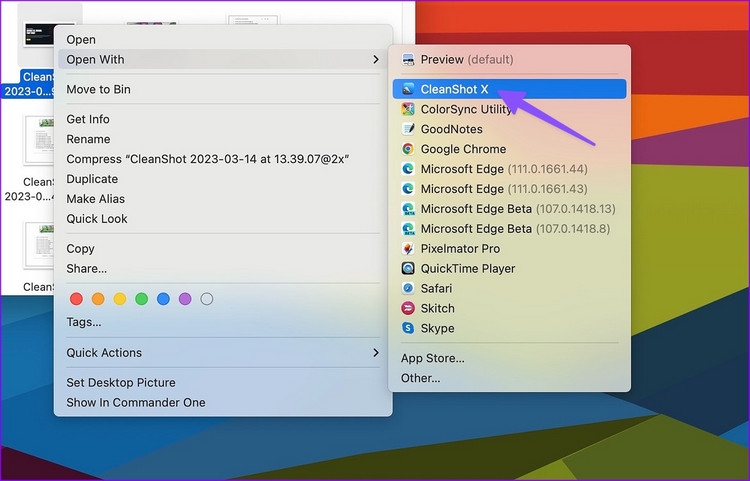The width and height of the screenshot is (750, 481).
Task: Choose the Skitch app icon
Action: [408, 308]
